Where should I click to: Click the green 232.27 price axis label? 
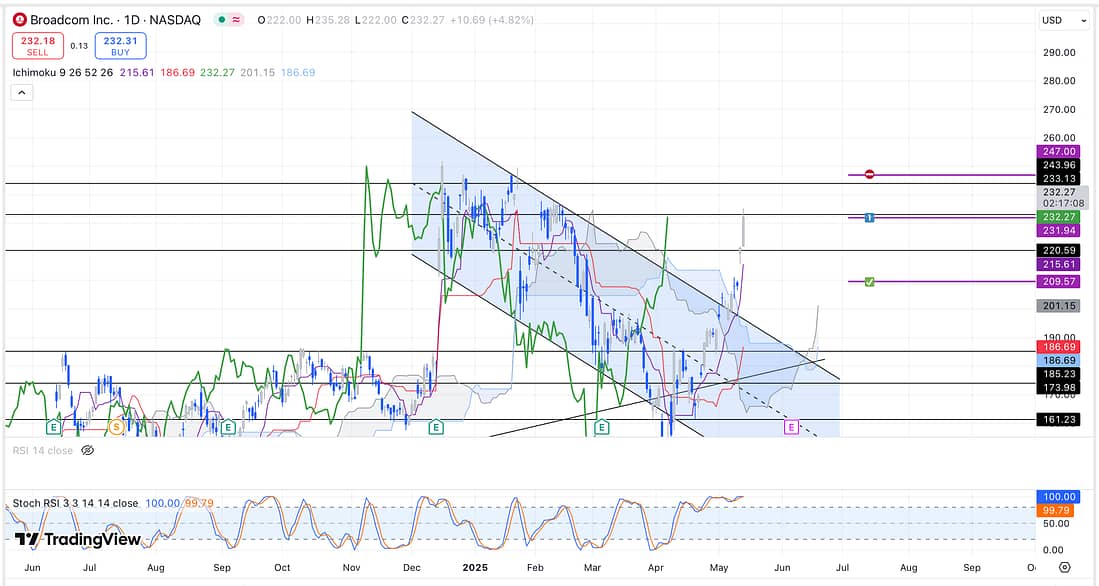pos(1058,217)
